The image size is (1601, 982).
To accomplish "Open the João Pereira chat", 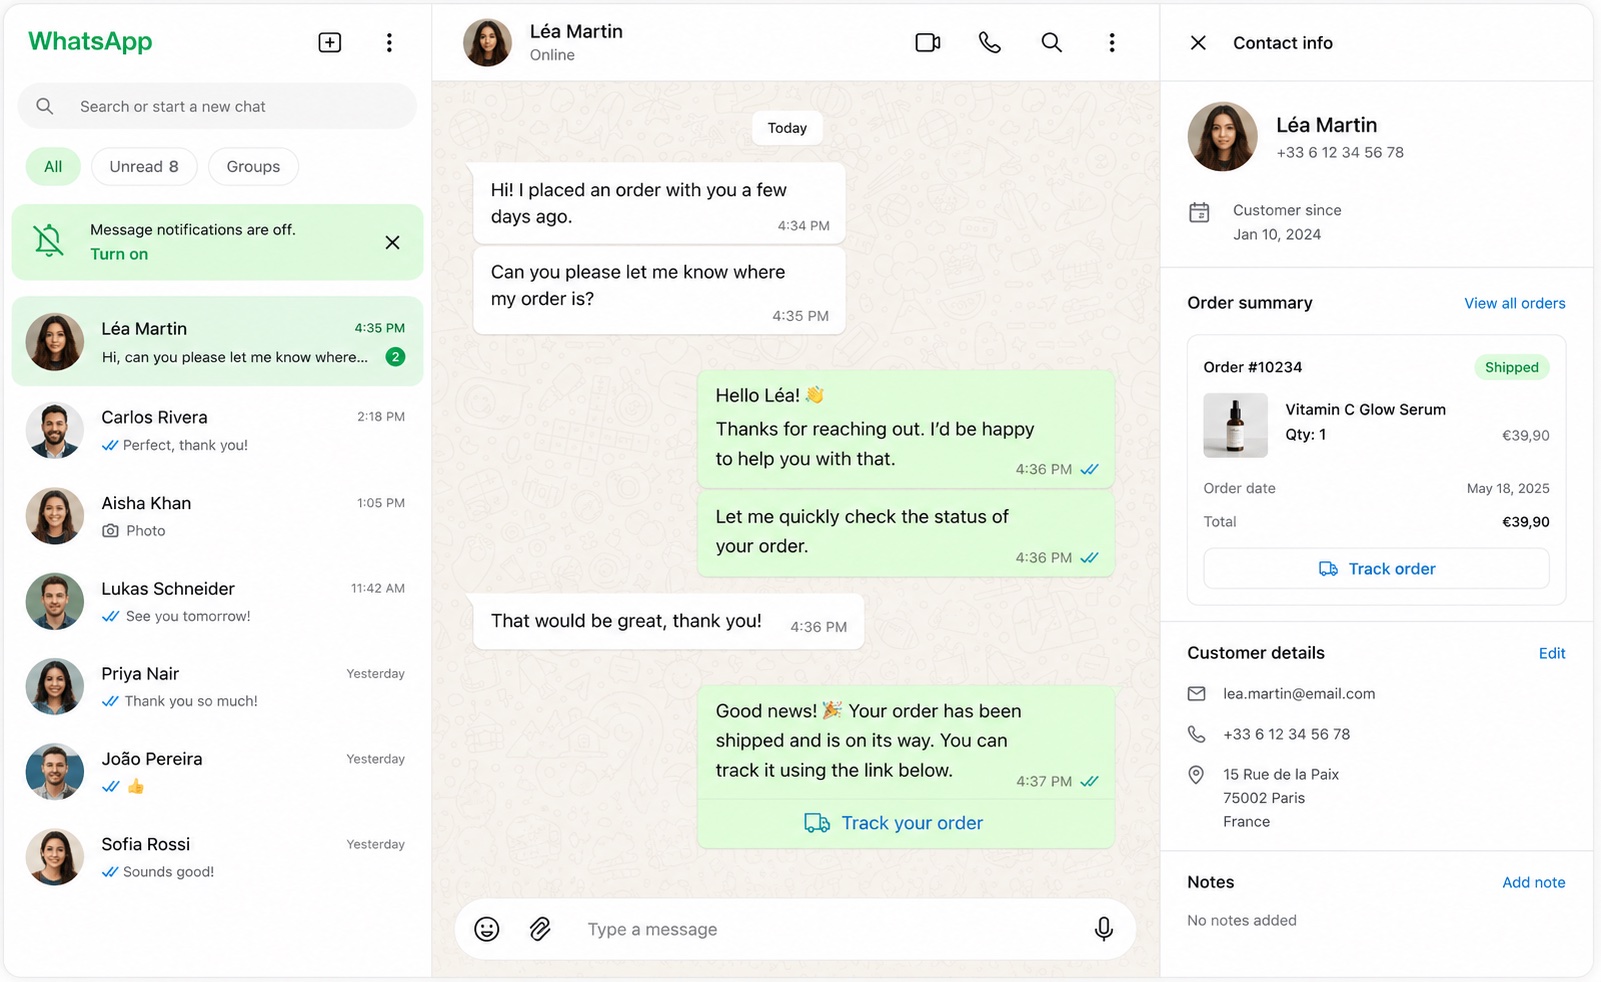I will coord(217,771).
